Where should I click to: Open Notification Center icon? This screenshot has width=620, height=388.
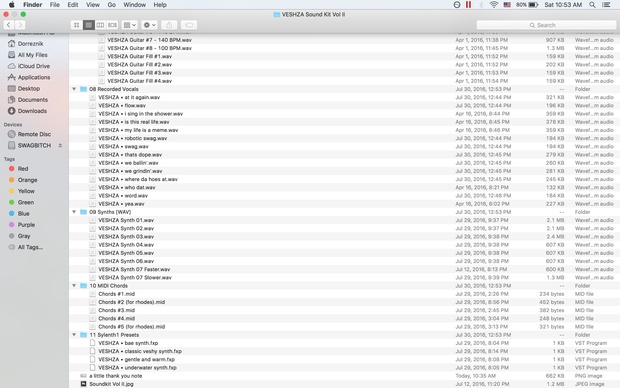tap(606, 5)
